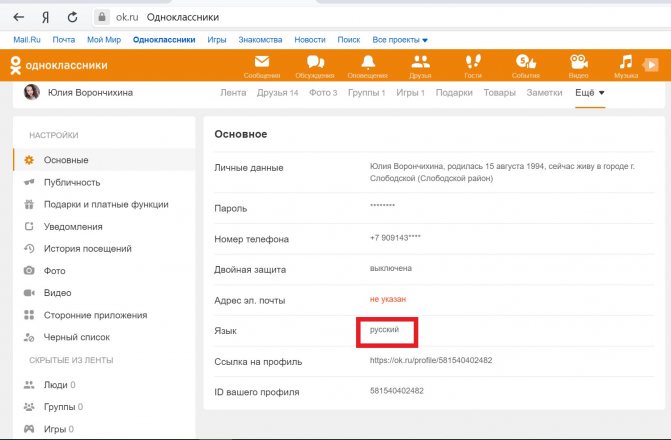Click the русский language value
Screen dimensions: 671x440
pyautogui.click(x=384, y=330)
